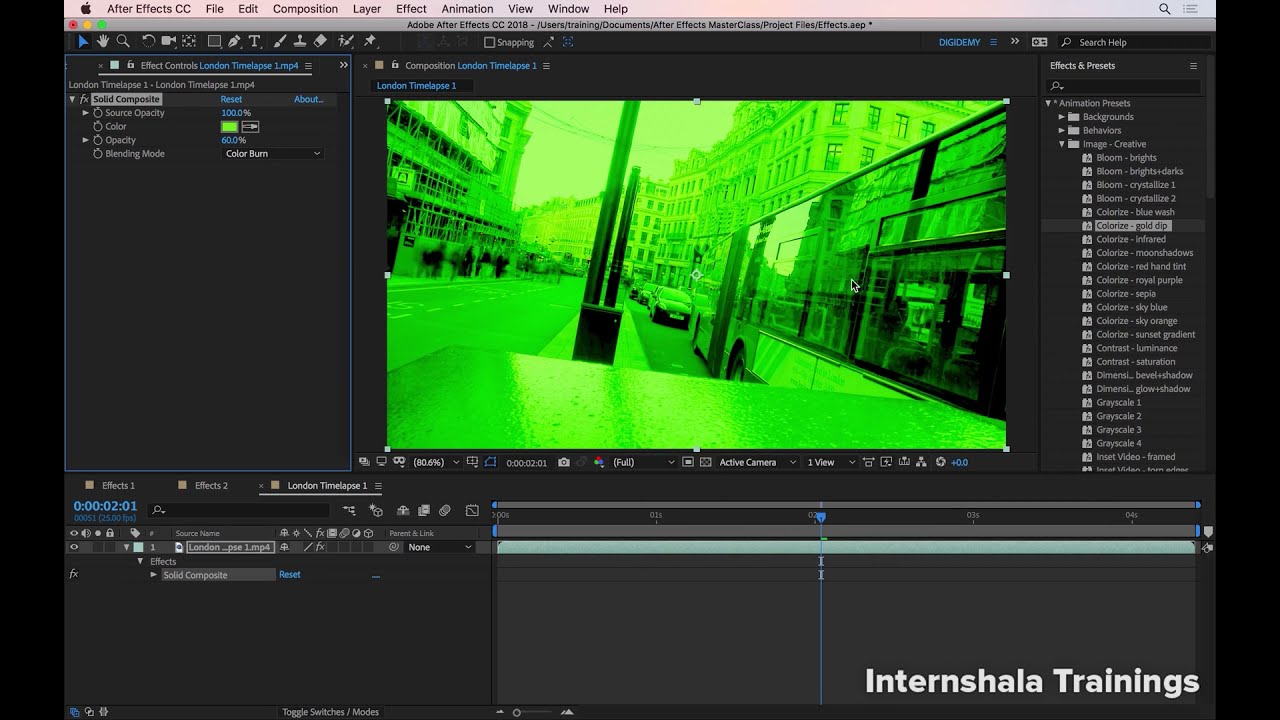Open the resolution Full dropdown

tap(644, 462)
